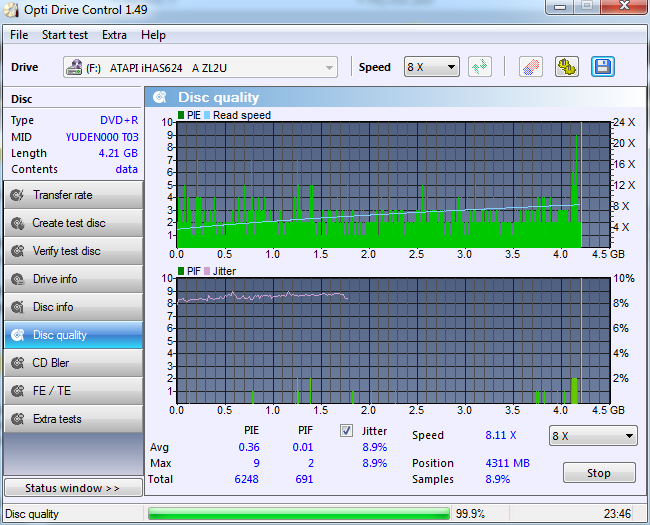Click the pink Jitter legend swatch
650x525 pixels.
pyautogui.click(x=207, y=271)
